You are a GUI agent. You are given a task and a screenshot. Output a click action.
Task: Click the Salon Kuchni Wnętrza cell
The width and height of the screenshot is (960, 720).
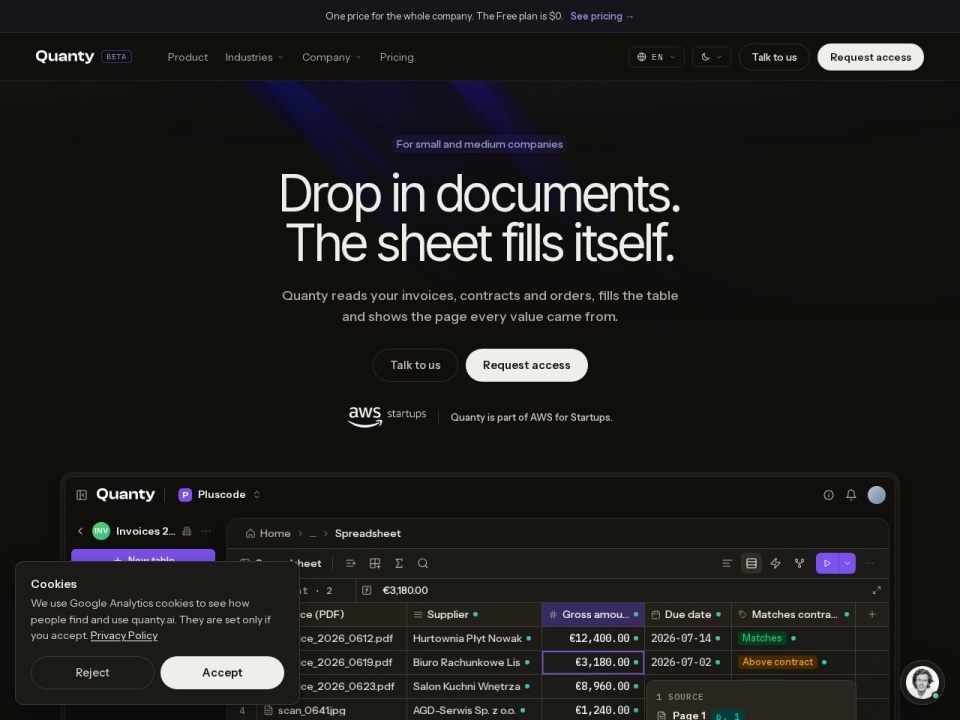click(x=474, y=686)
